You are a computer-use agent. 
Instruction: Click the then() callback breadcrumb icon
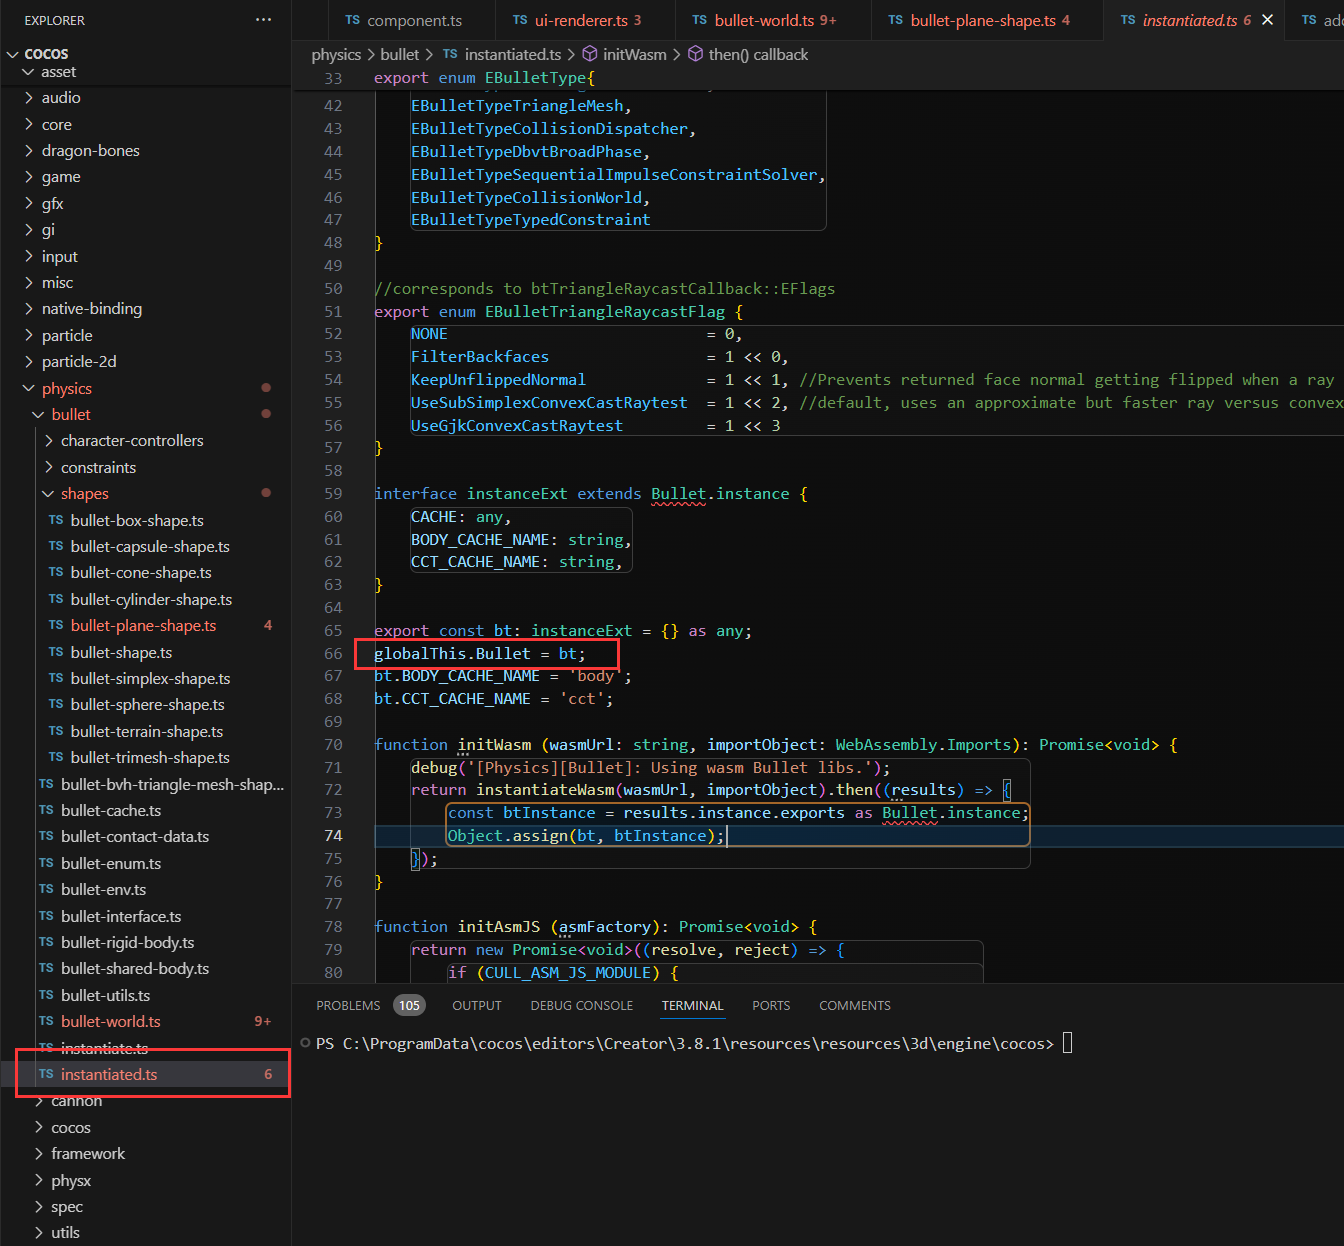(696, 54)
